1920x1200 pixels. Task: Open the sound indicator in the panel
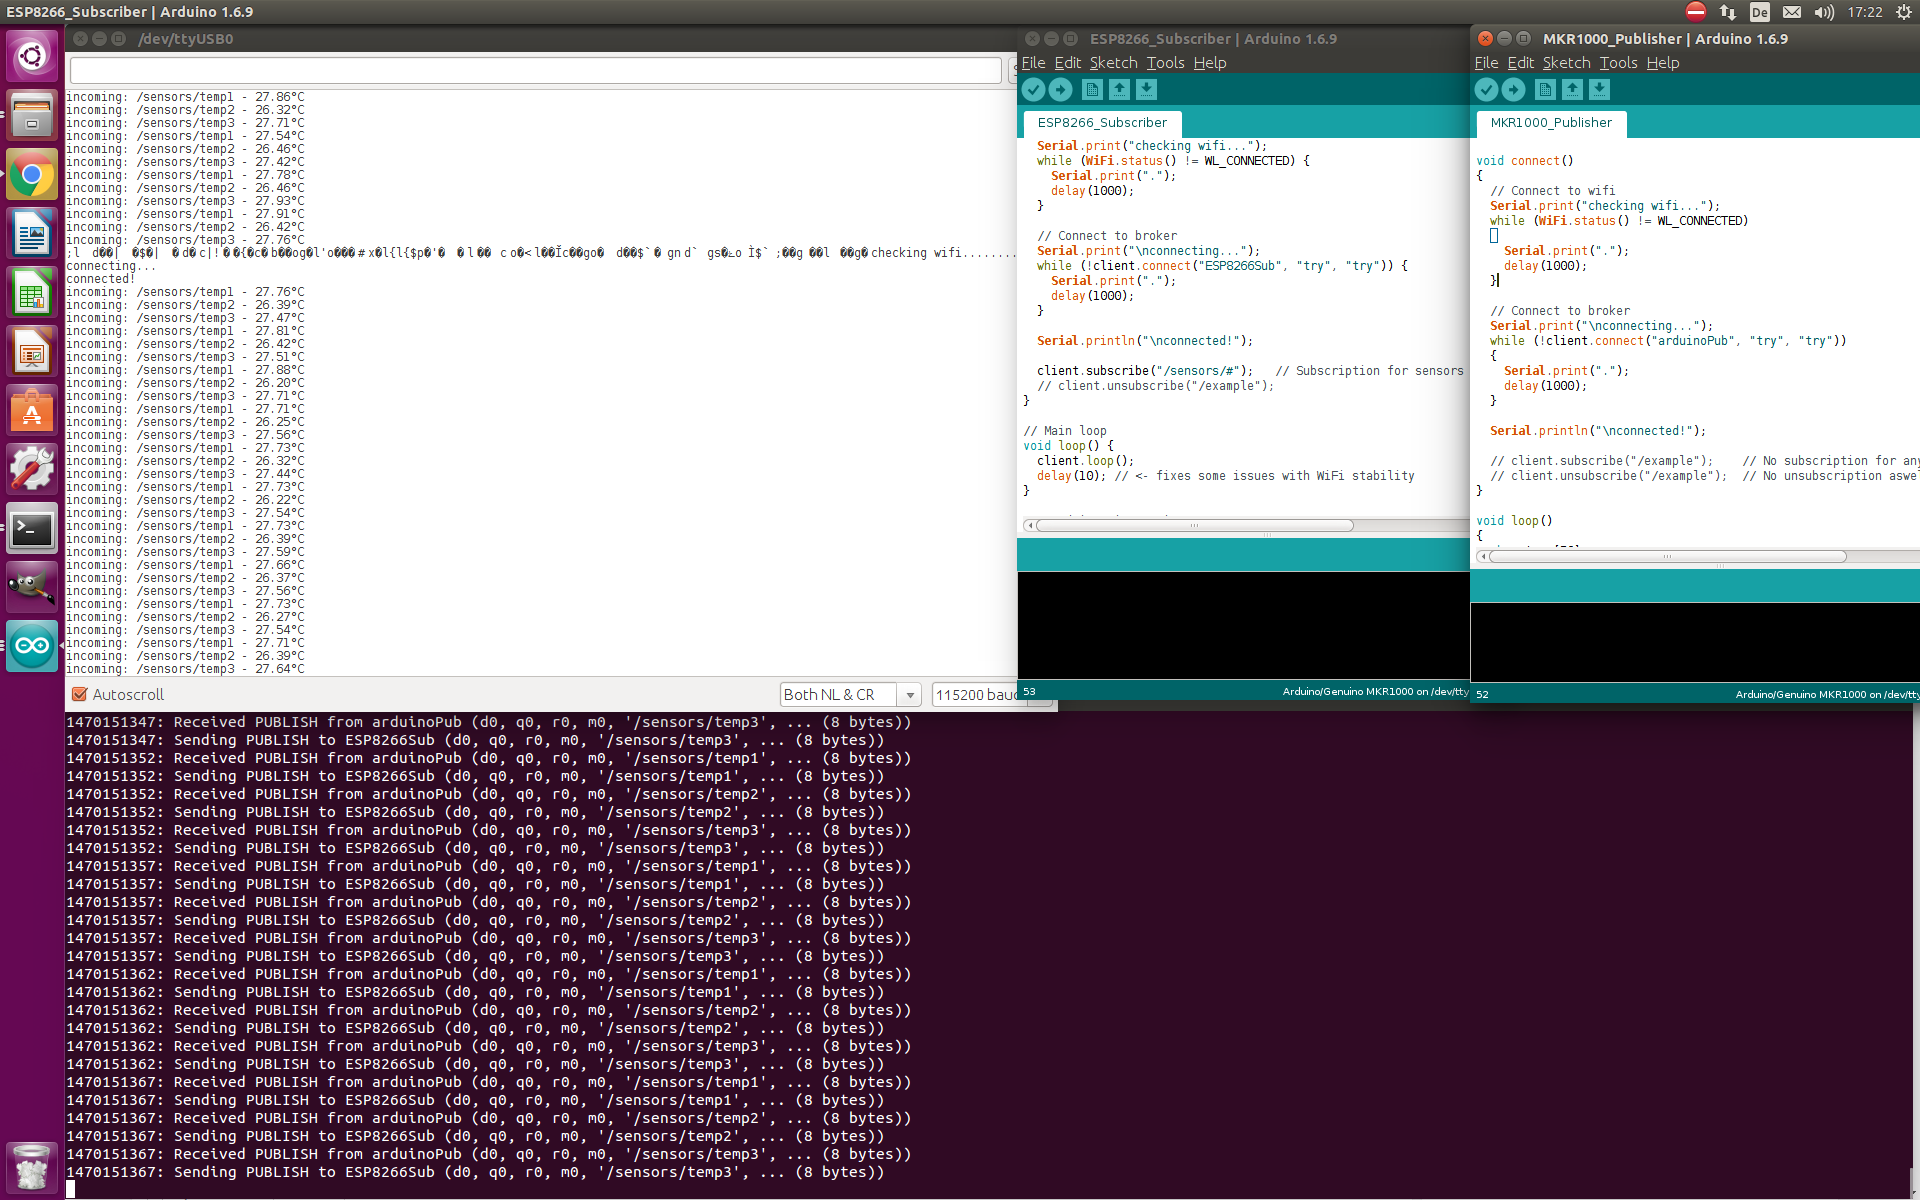pos(1823,12)
